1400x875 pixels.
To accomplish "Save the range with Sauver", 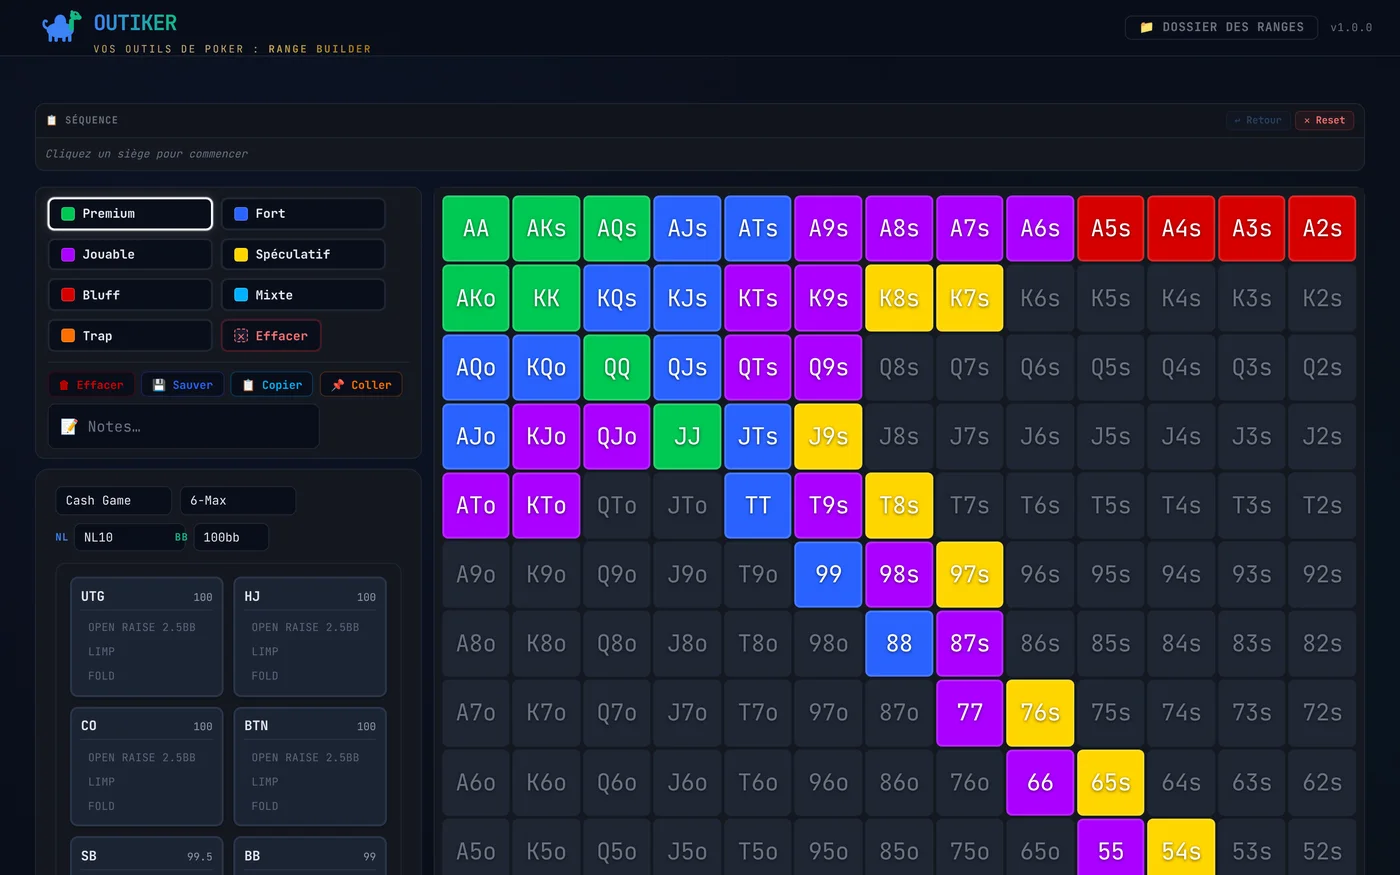I will click(x=182, y=385).
